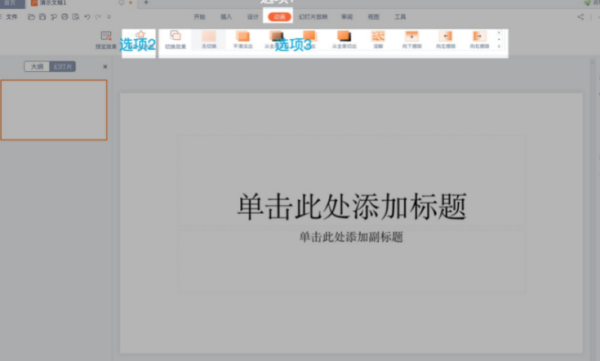This screenshot has height=361, width=600.
Task: Select the 溶解 dissolve transition
Action: pos(378,40)
